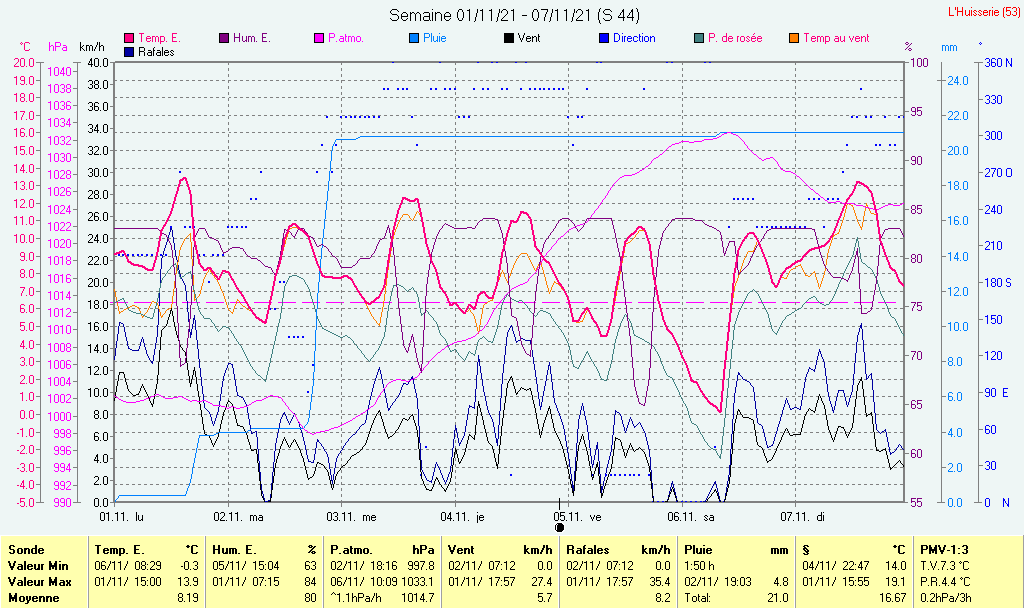Image resolution: width=1024 pixels, height=608 pixels.
Task: Select the 'T.V.7.3 °C' value
Action: click(x=945, y=566)
